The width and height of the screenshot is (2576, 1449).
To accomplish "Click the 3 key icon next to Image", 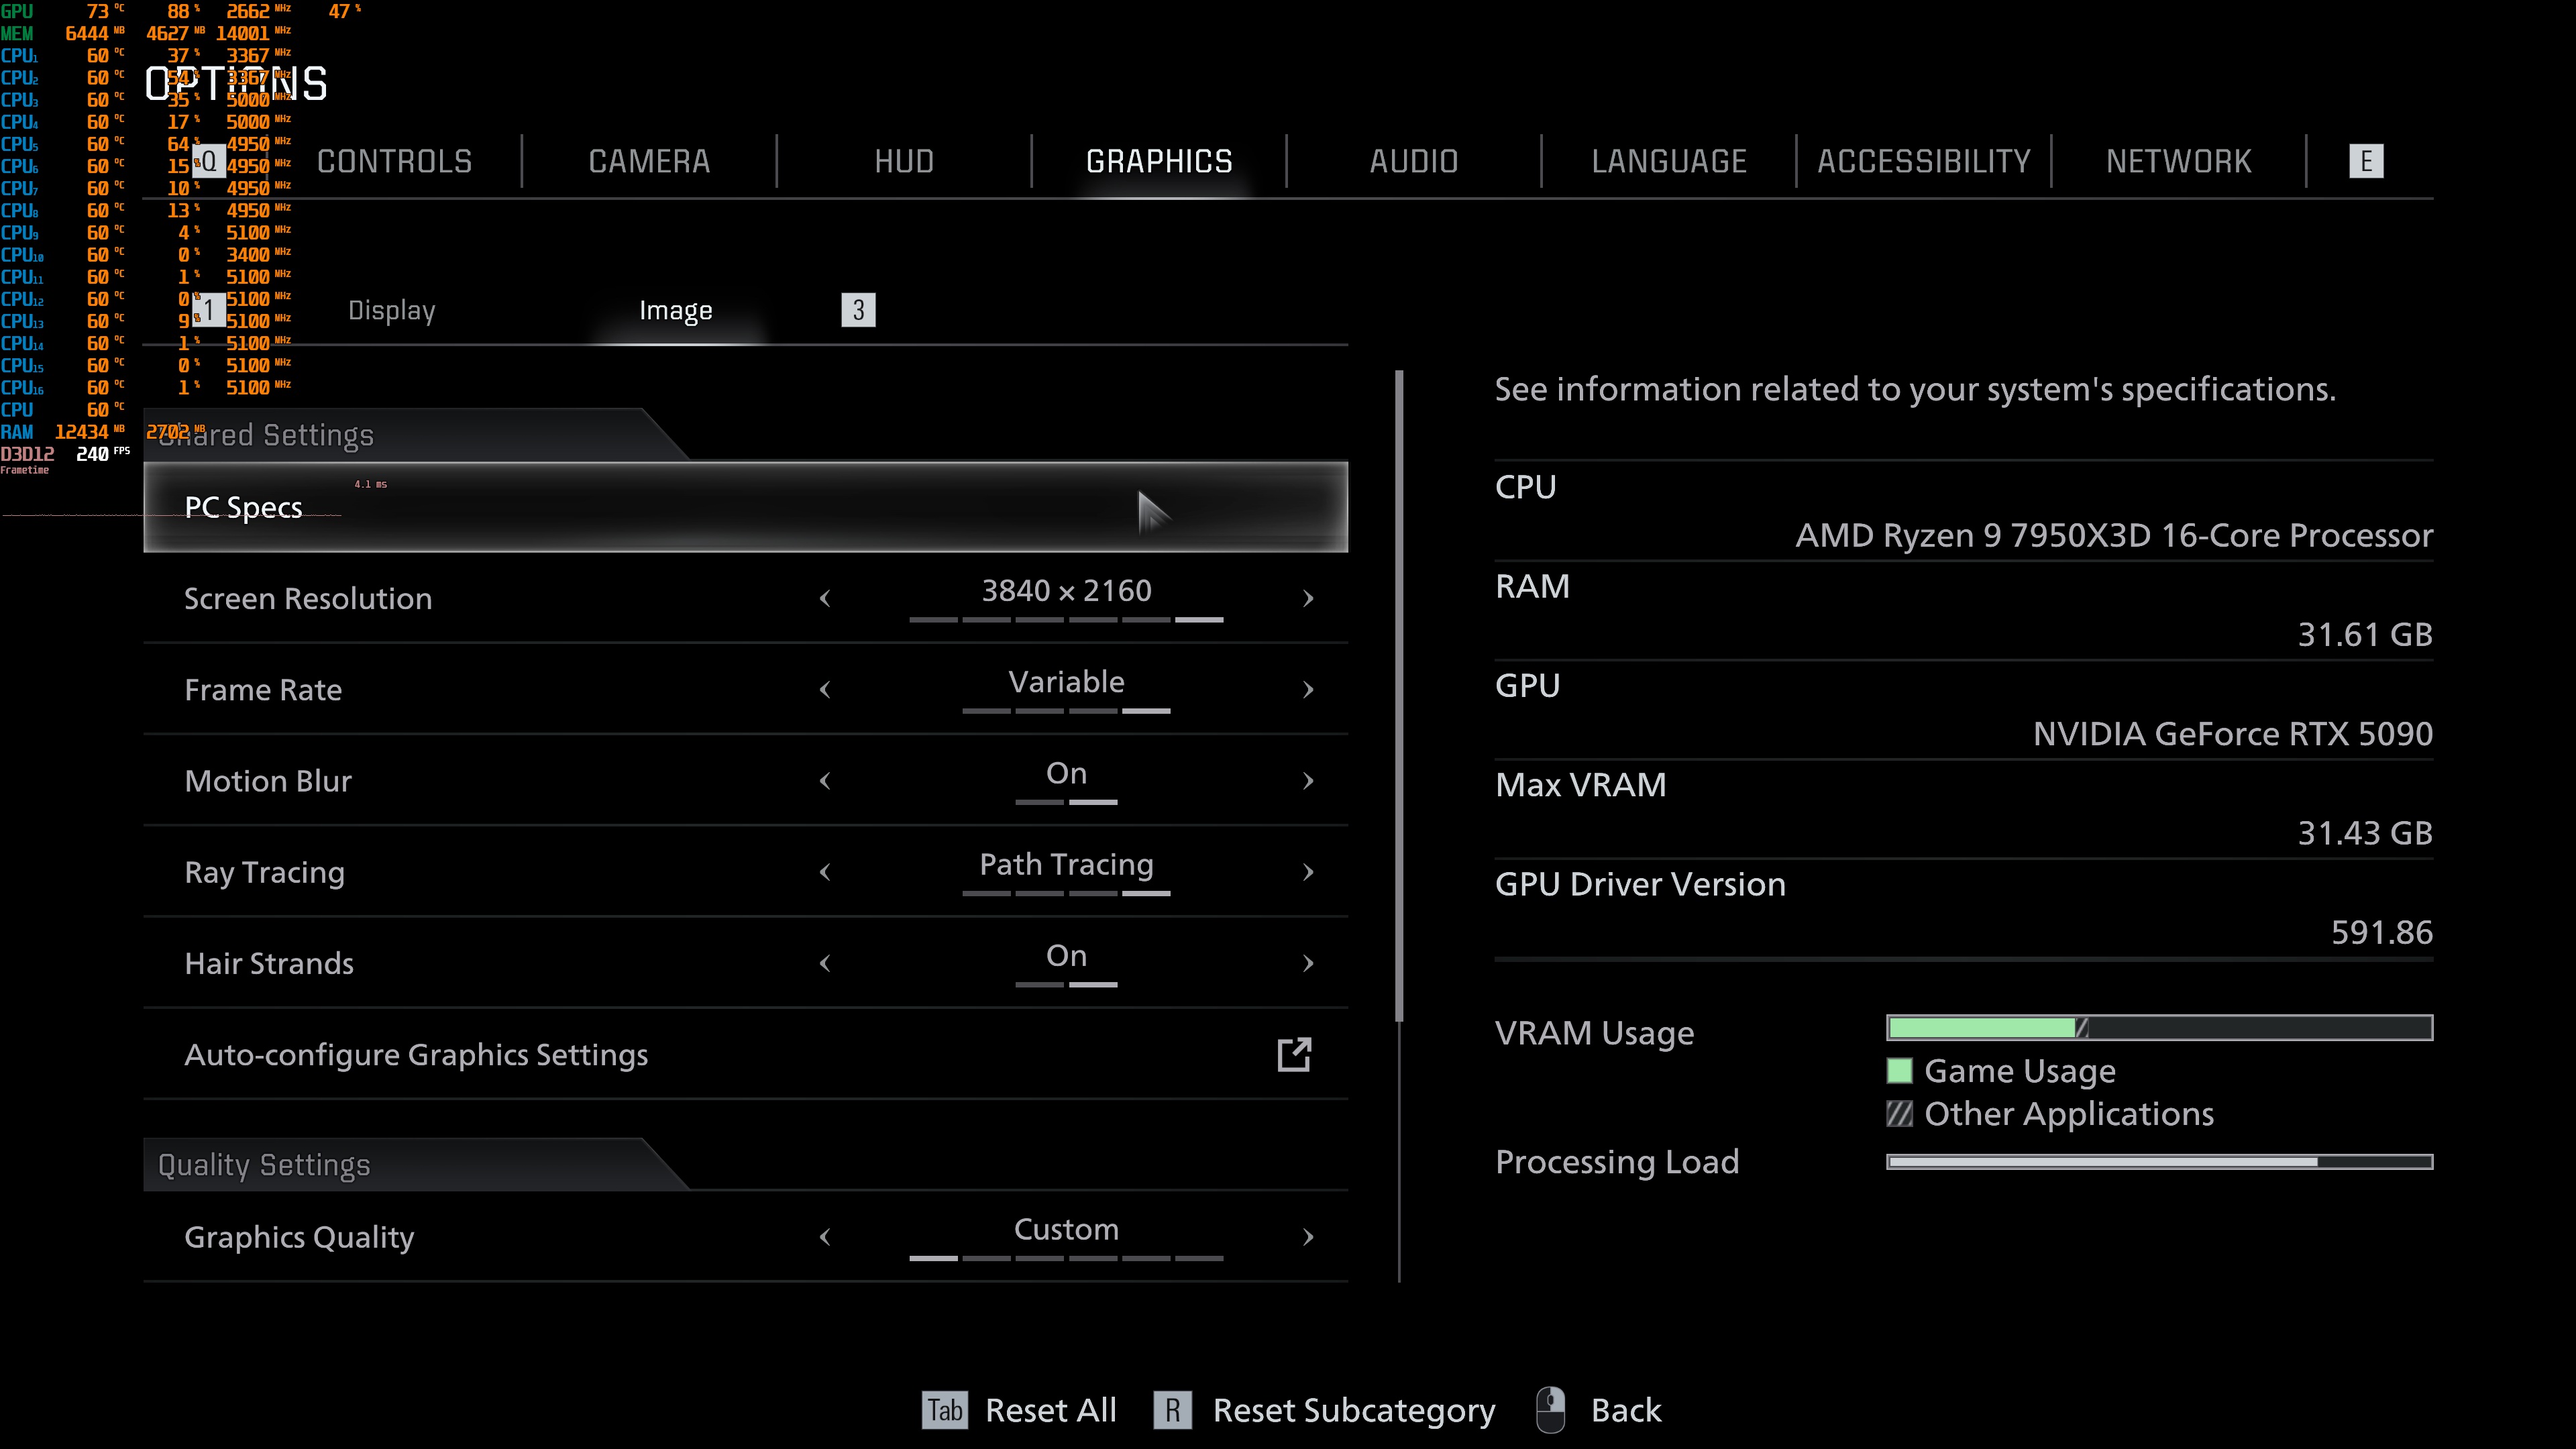I will click(x=858, y=310).
